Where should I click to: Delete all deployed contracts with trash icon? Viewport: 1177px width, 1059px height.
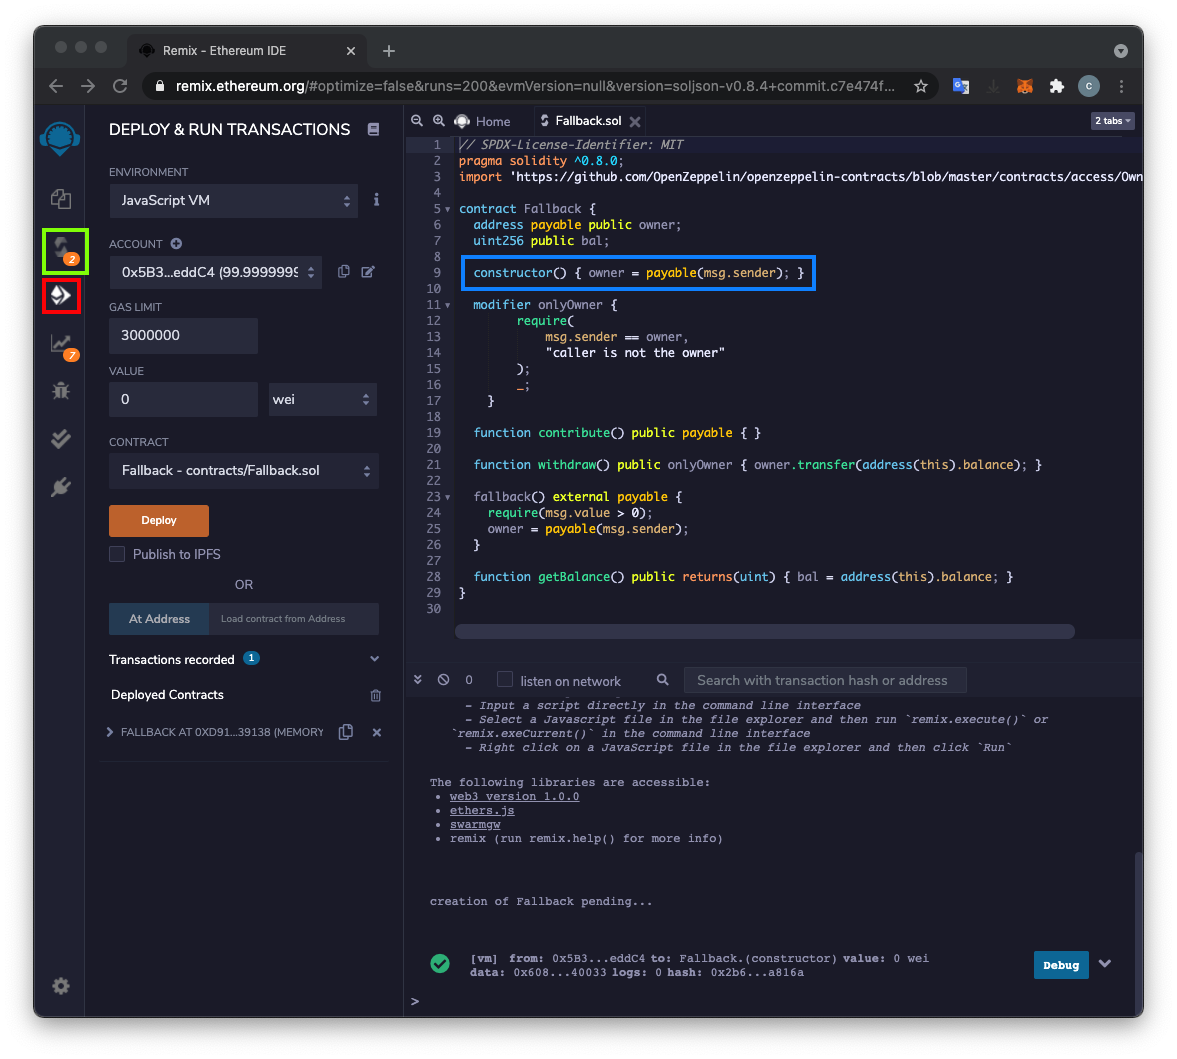tap(376, 695)
